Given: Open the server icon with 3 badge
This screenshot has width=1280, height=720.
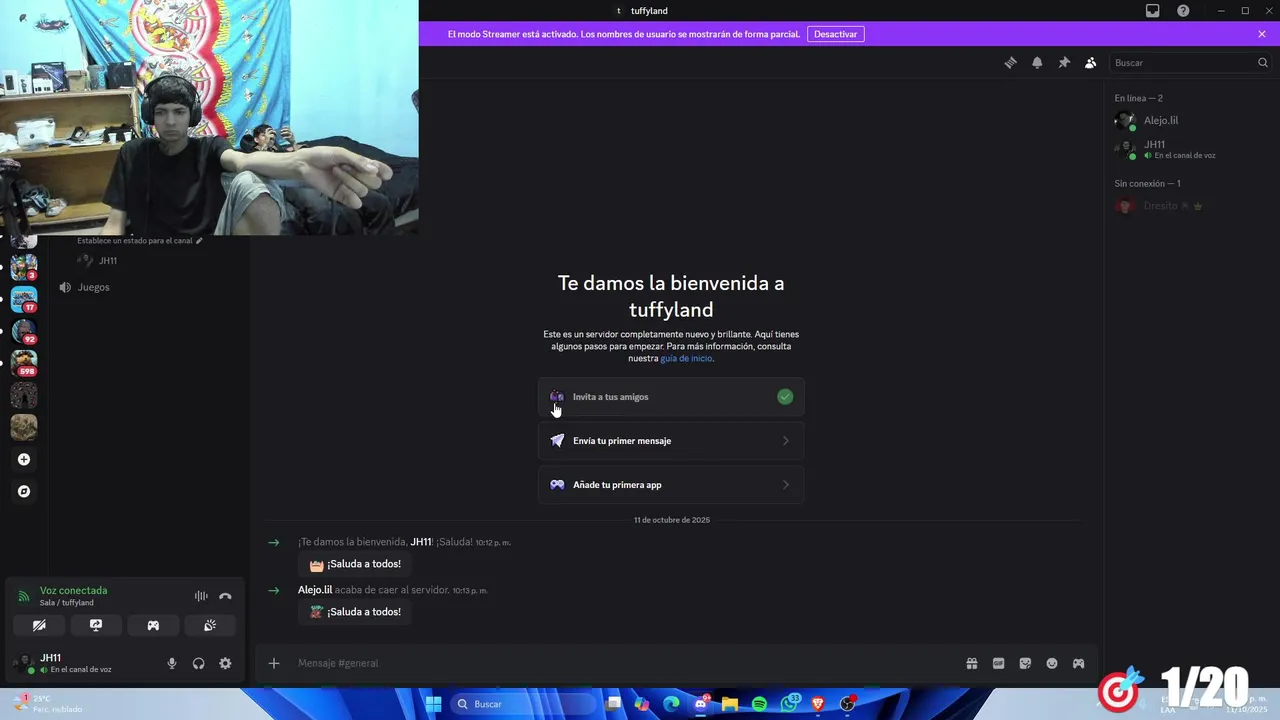Looking at the screenshot, I should [x=24, y=267].
